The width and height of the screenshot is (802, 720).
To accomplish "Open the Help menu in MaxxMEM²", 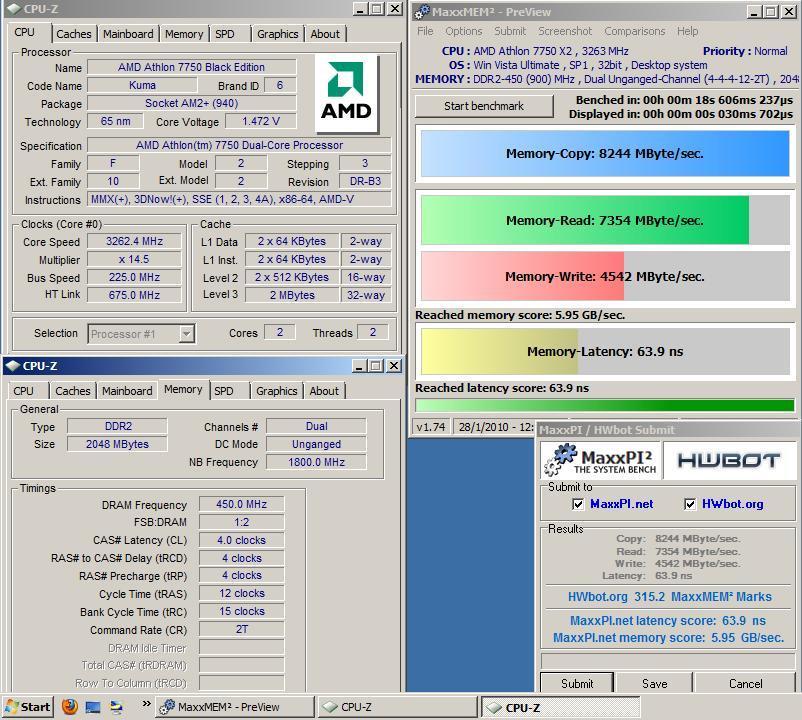I will [687, 31].
